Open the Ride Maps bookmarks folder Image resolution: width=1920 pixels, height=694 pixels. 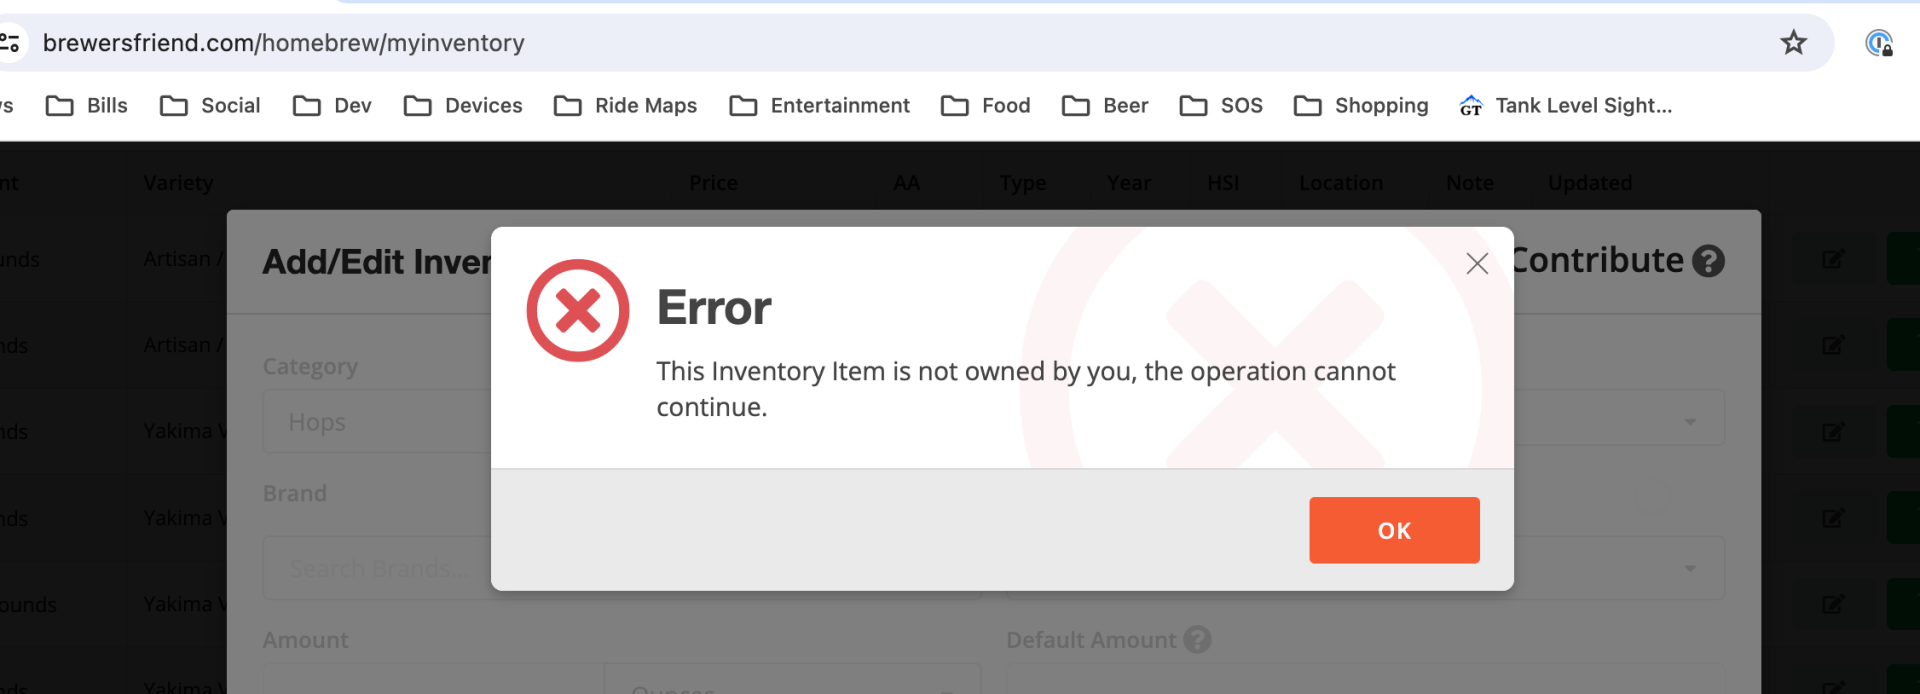click(x=625, y=106)
